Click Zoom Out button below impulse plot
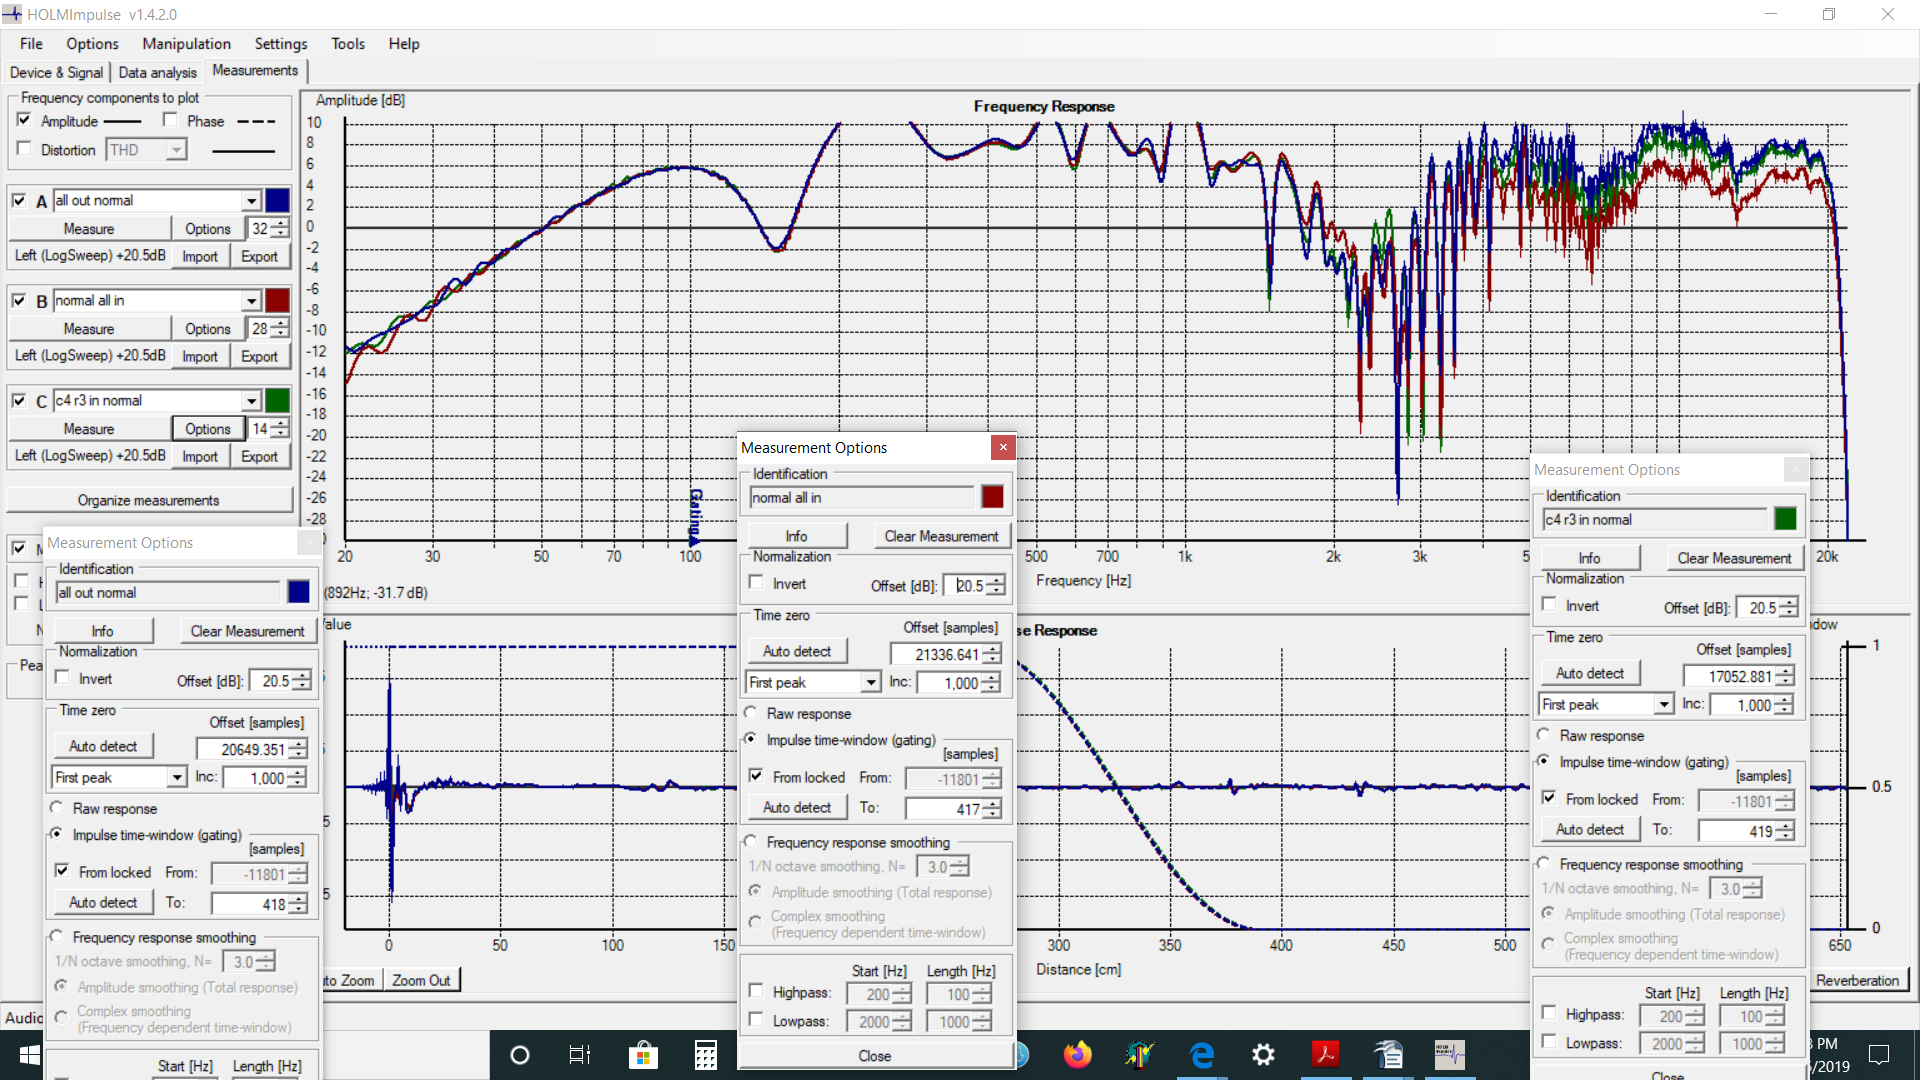 click(421, 980)
